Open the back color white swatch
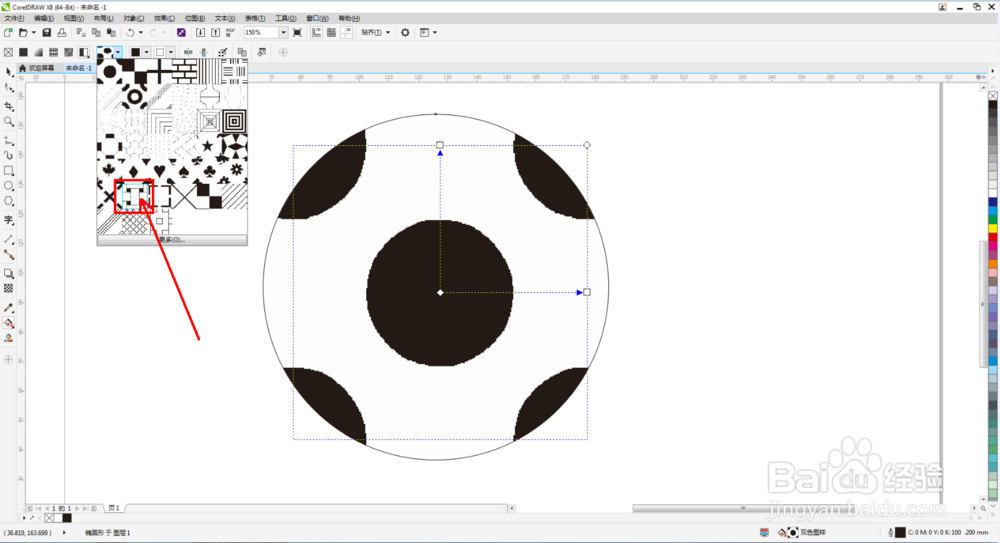The image size is (1000, 543). point(160,52)
